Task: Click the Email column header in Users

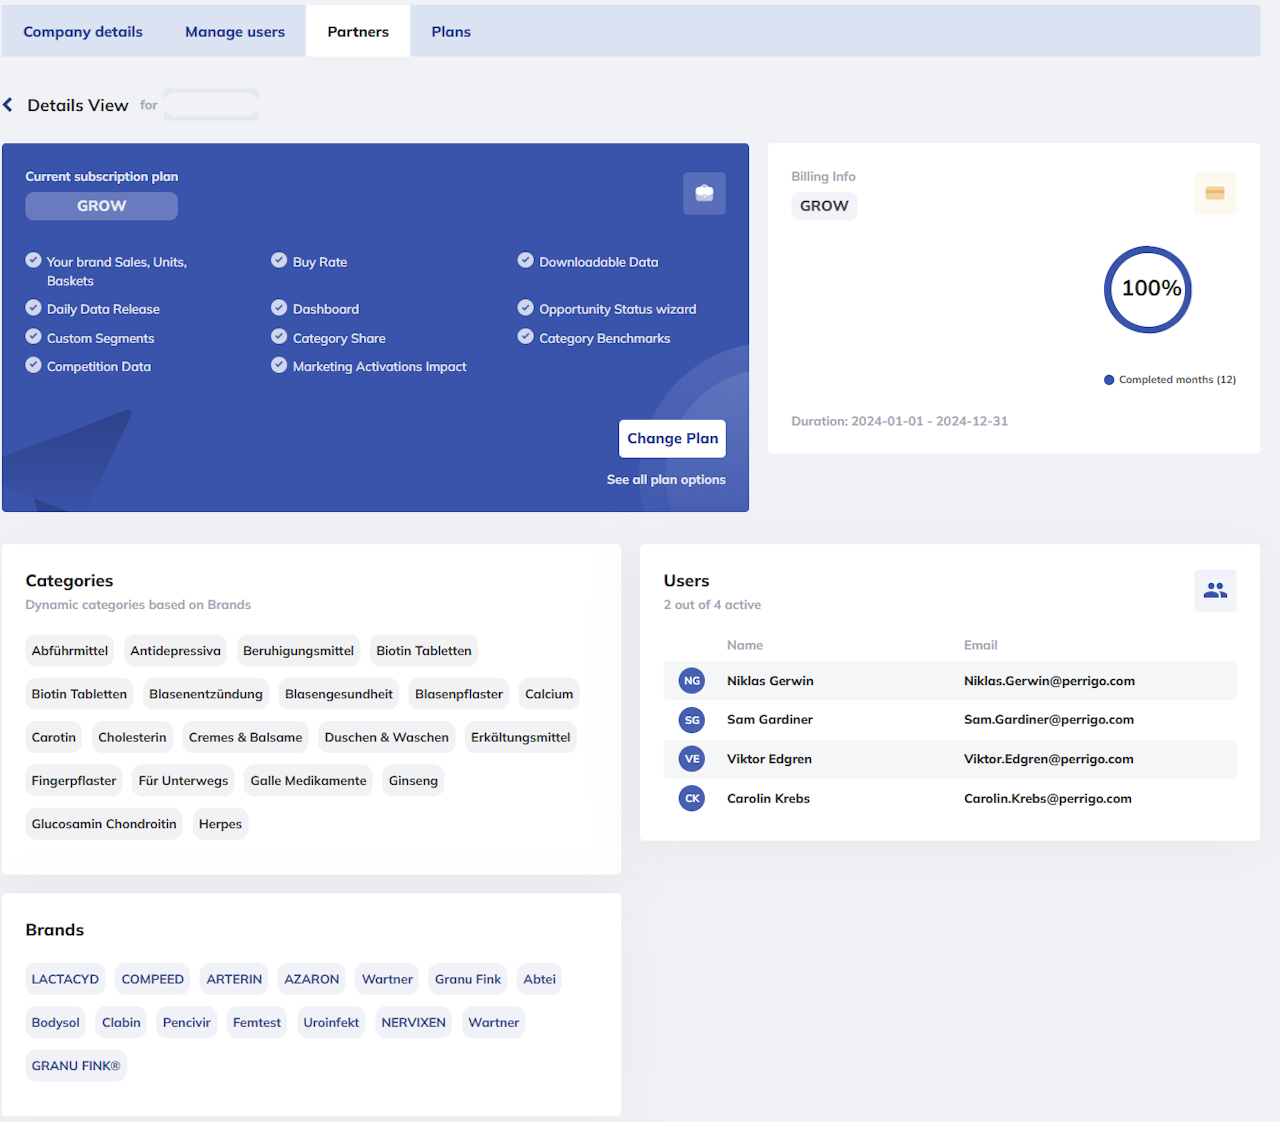Action: 980,645
